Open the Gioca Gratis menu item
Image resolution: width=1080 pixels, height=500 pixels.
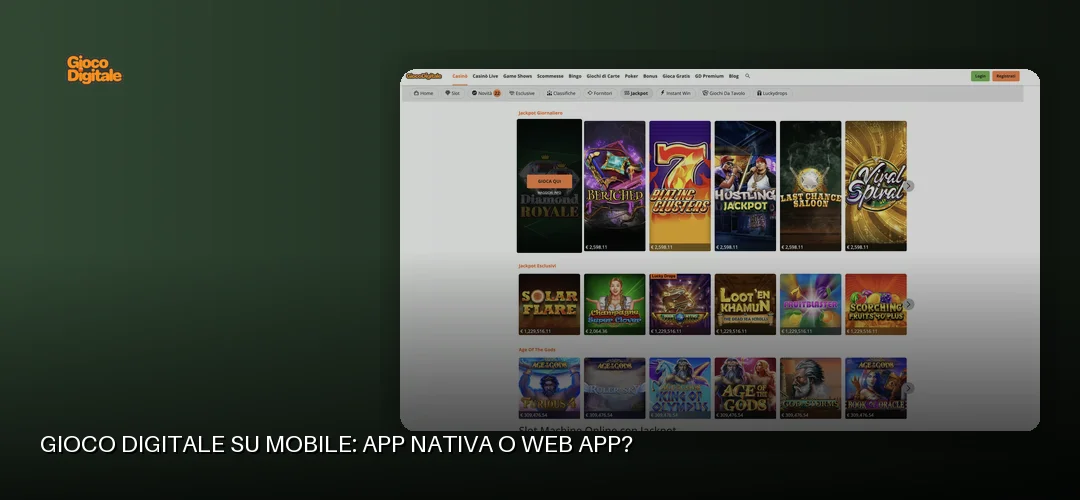click(676, 76)
